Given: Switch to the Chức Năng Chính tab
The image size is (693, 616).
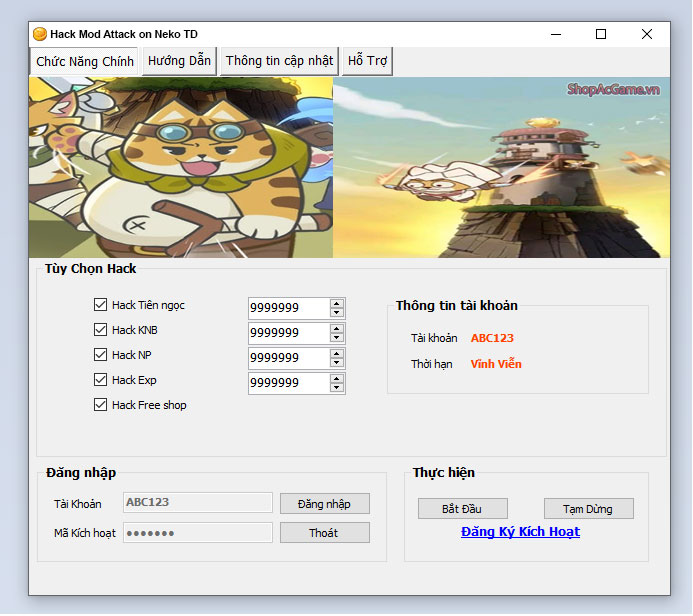Looking at the screenshot, I should tap(84, 61).
